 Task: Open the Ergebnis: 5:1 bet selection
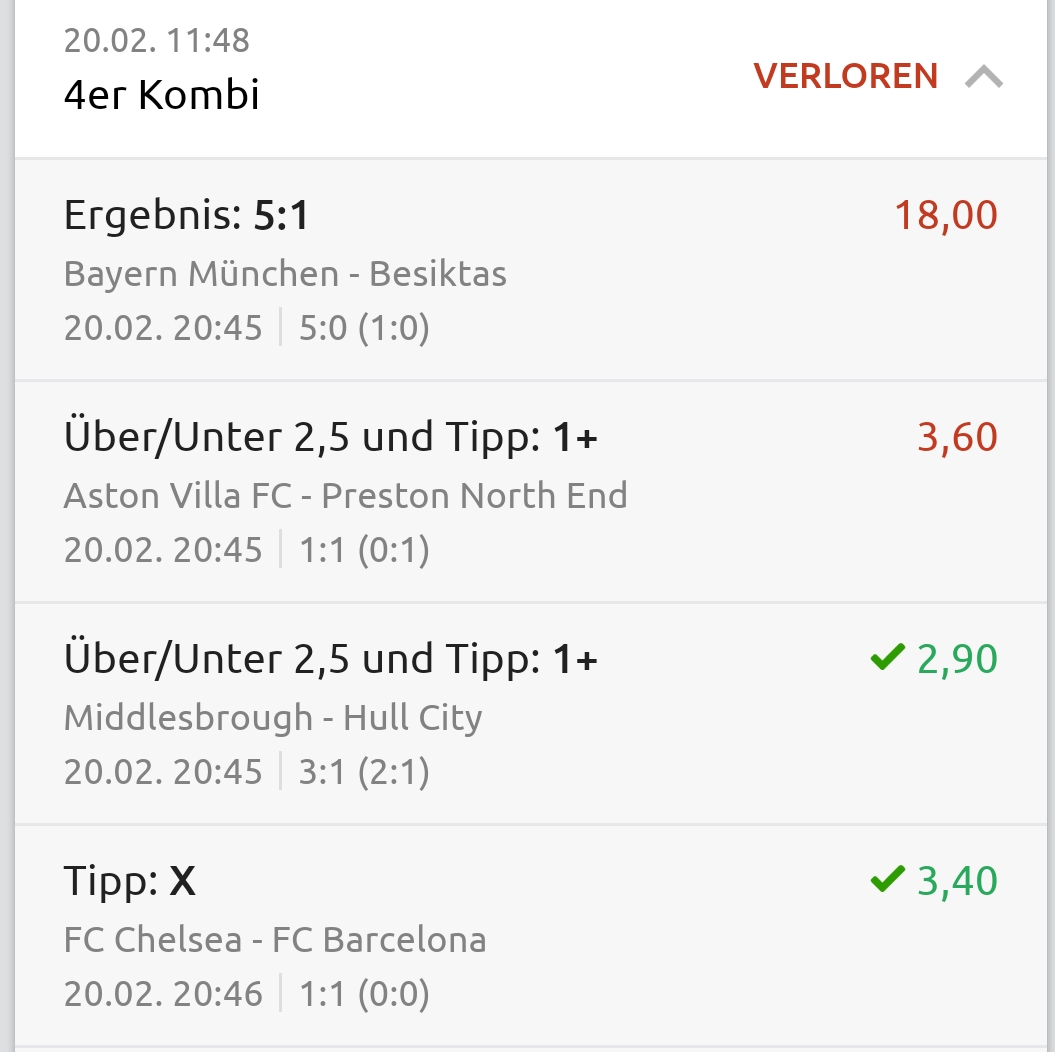tap(187, 215)
